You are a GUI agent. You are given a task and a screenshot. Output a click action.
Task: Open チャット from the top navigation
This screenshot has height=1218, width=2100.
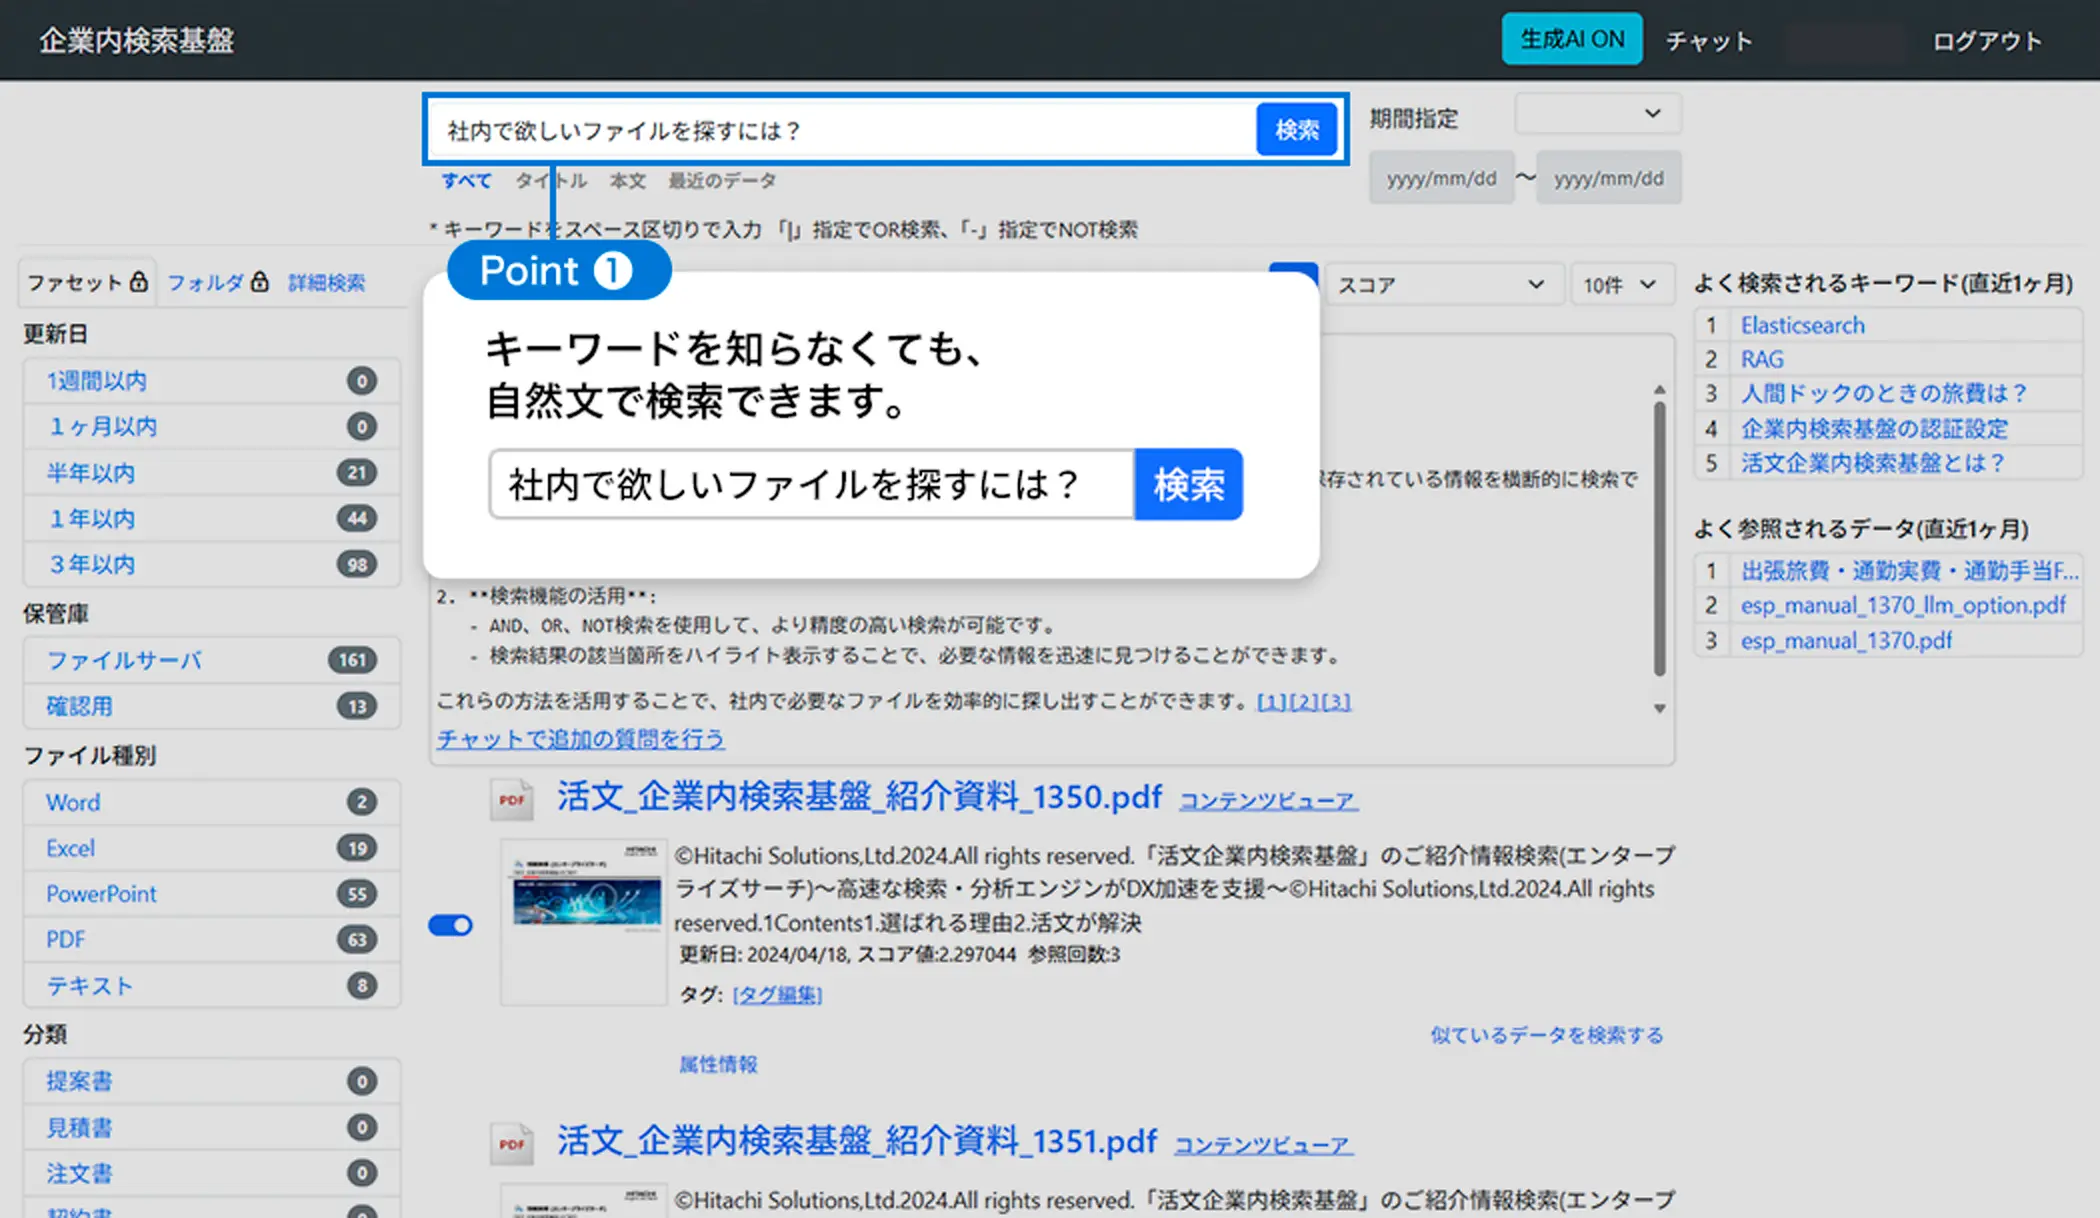pyautogui.click(x=1708, y=41)
